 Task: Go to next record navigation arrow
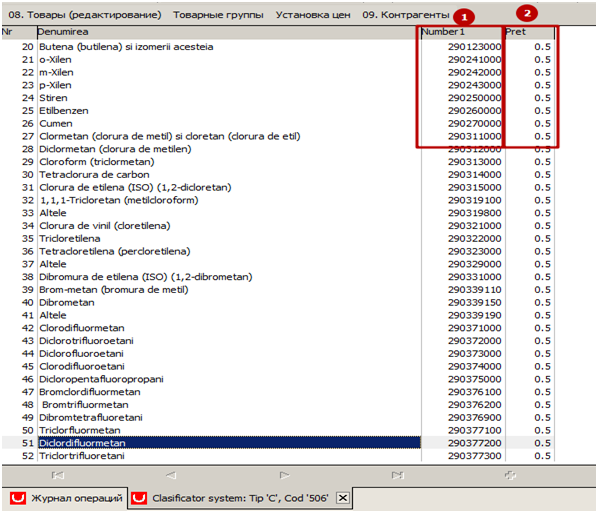click(x=285, y=475)
